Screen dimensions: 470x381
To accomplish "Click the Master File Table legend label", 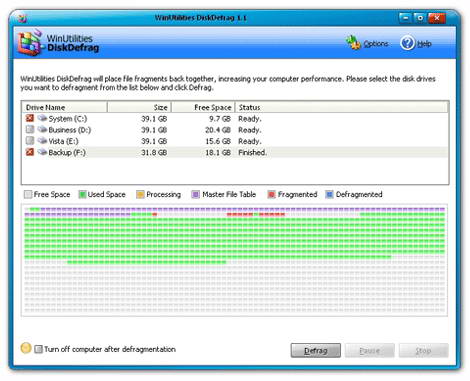I will pos(229,194).
